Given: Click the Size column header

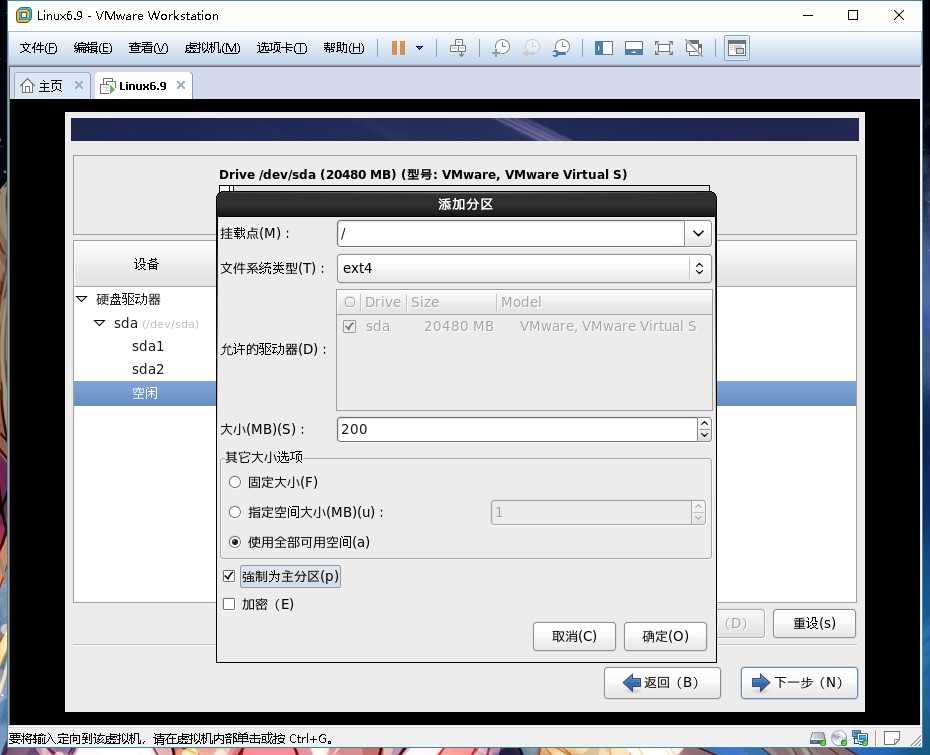Looking at the screenshot, I should click(451, 302).
